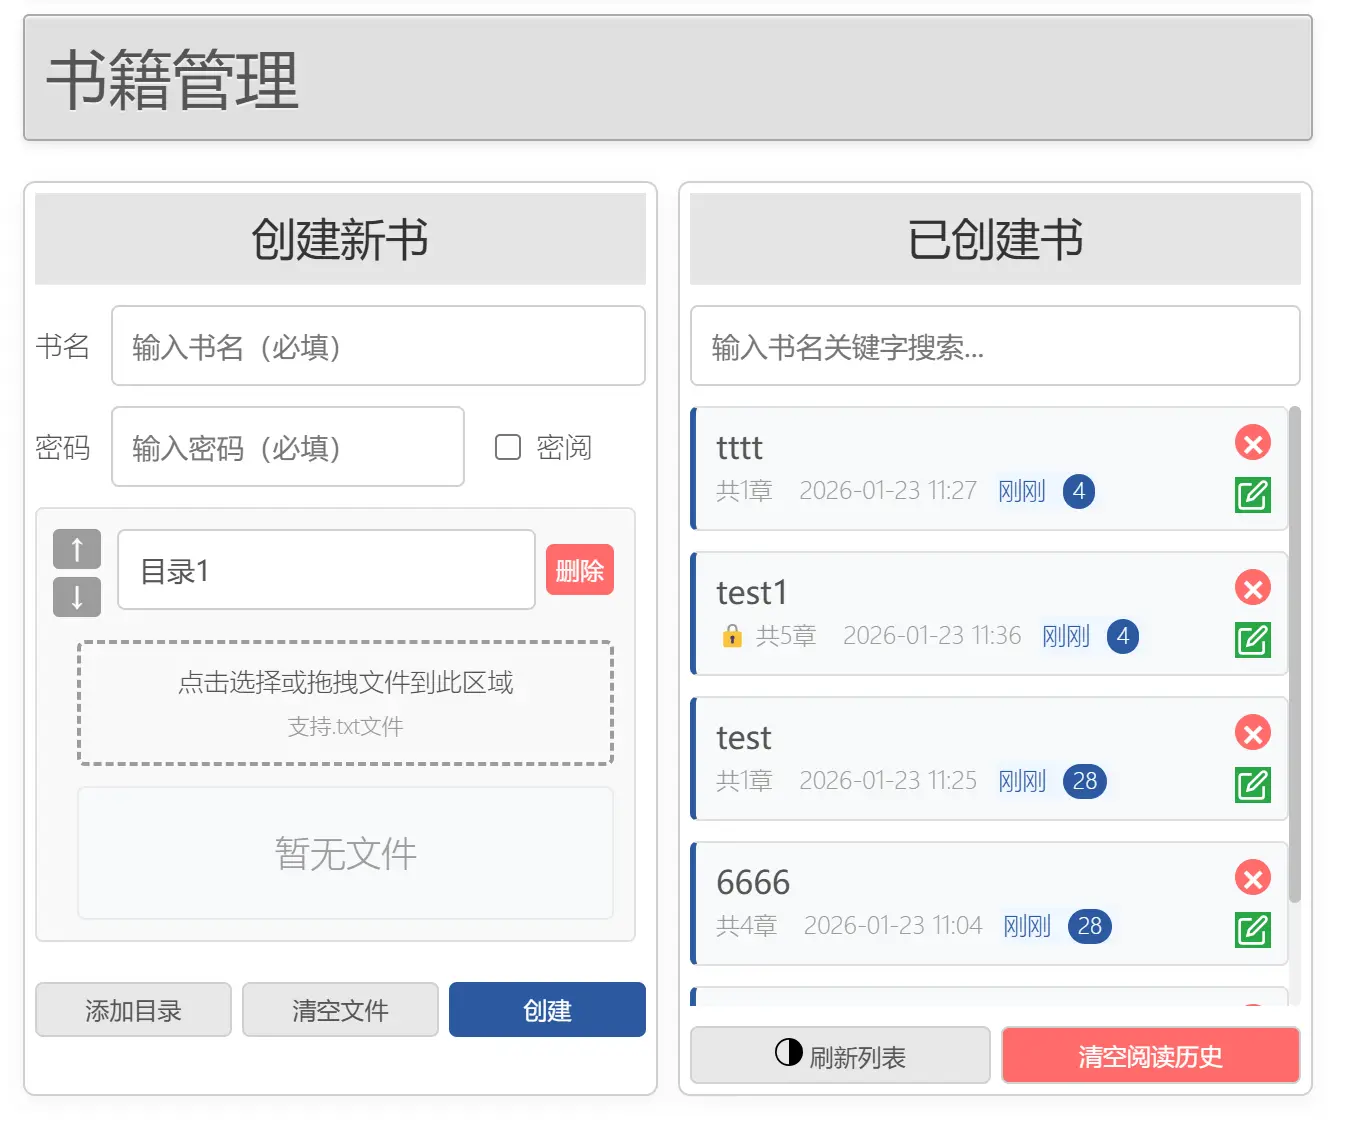Screen dimensions: 1350x1124
Task: Click the 共4章 chapter count
Action: coord(746,926)
